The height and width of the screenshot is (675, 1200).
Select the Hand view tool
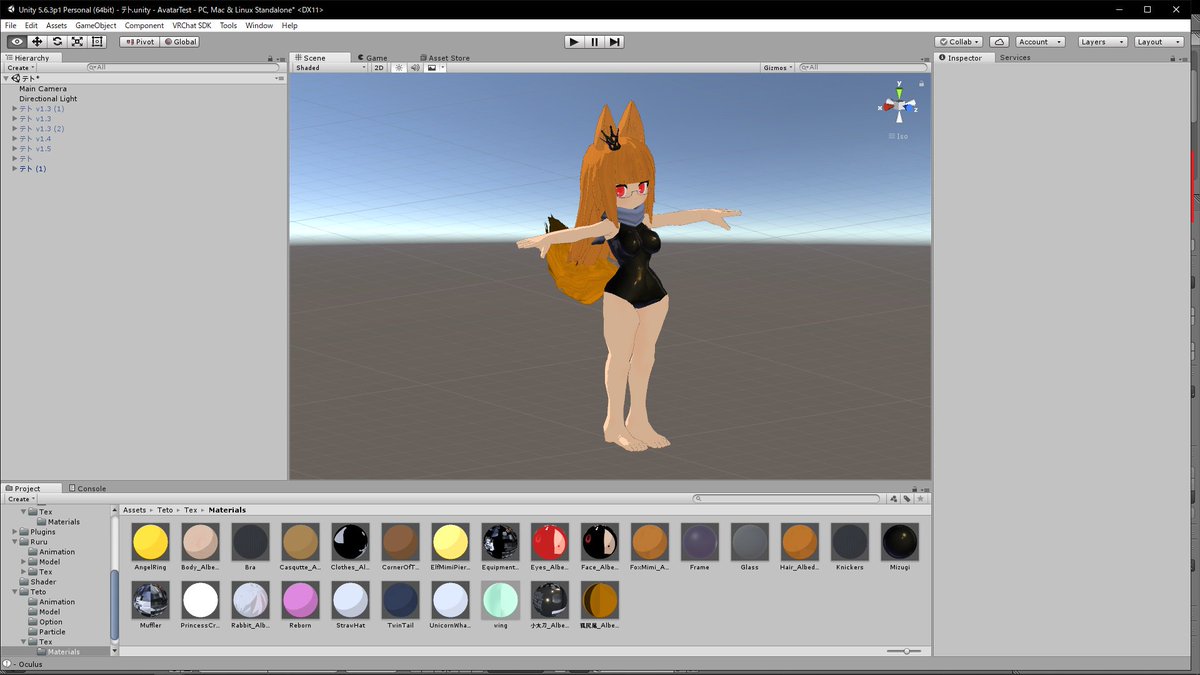17,42
